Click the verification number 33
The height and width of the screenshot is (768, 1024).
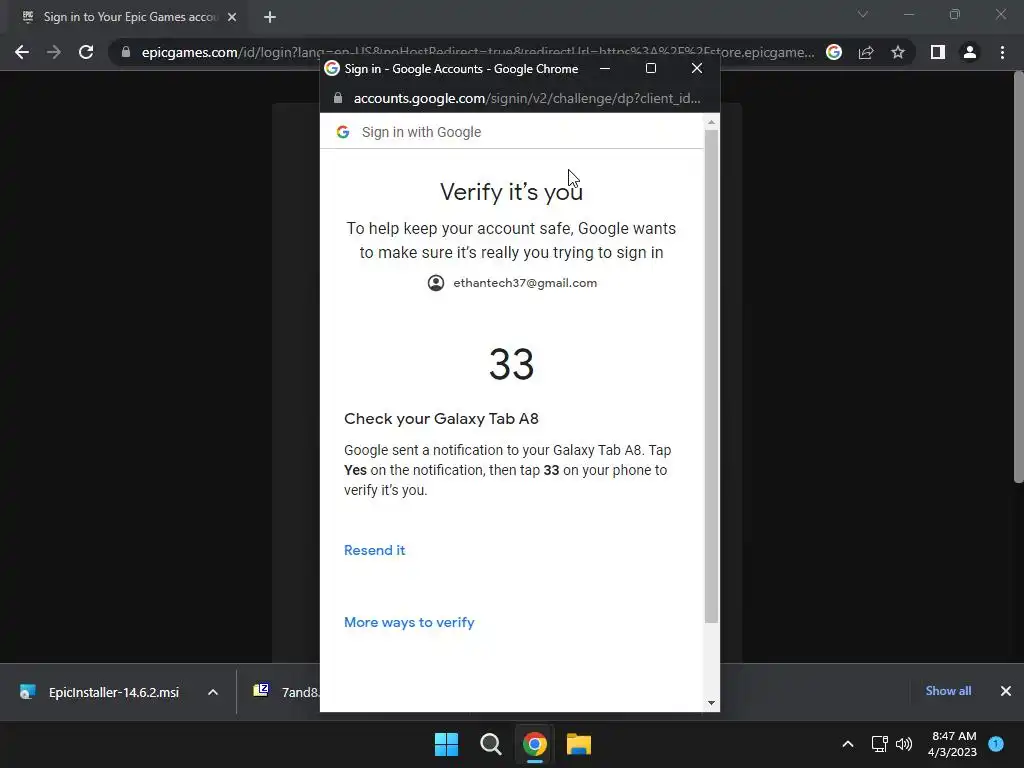[511, 364]
